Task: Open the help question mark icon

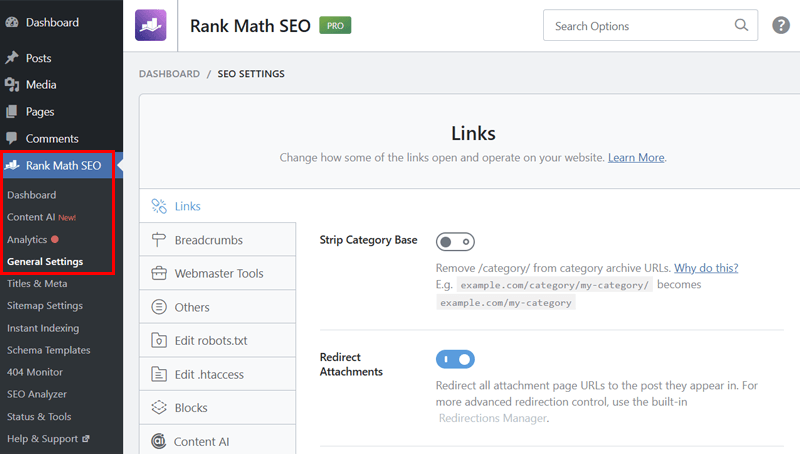Action: [781, 25]
